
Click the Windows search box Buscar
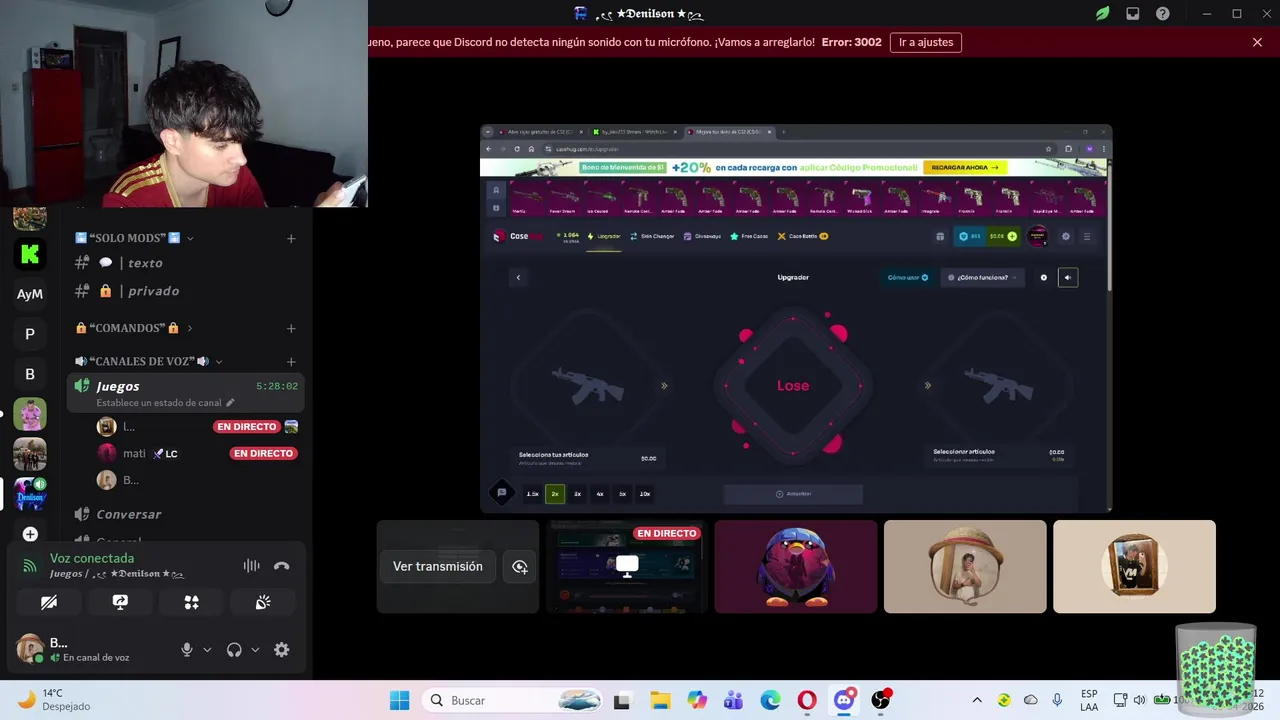click(x=512, y=700)
